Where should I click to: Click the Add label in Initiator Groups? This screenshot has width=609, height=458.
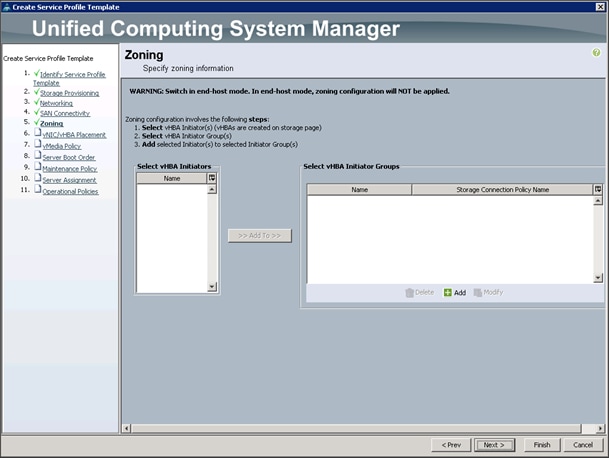coord(460,293)
